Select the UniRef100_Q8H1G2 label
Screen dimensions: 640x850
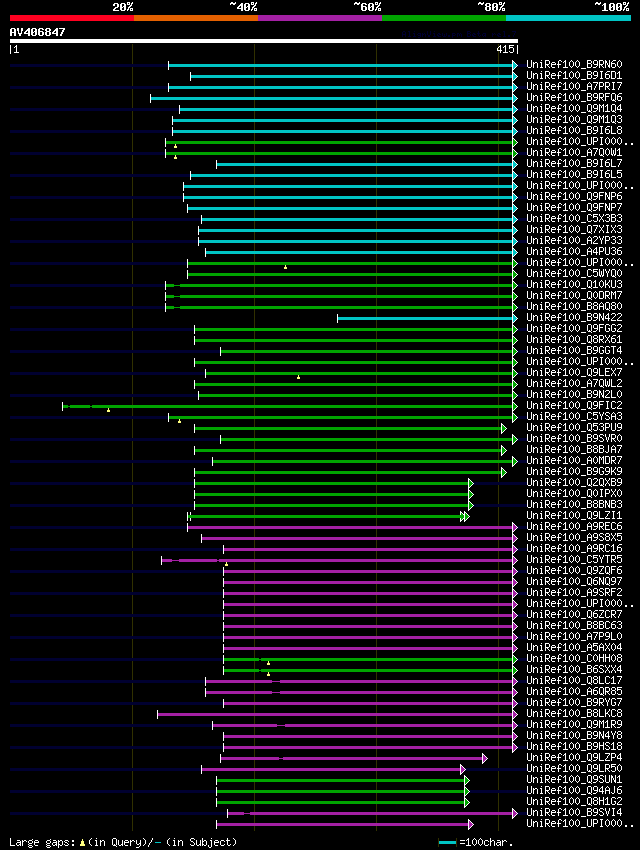574,801
